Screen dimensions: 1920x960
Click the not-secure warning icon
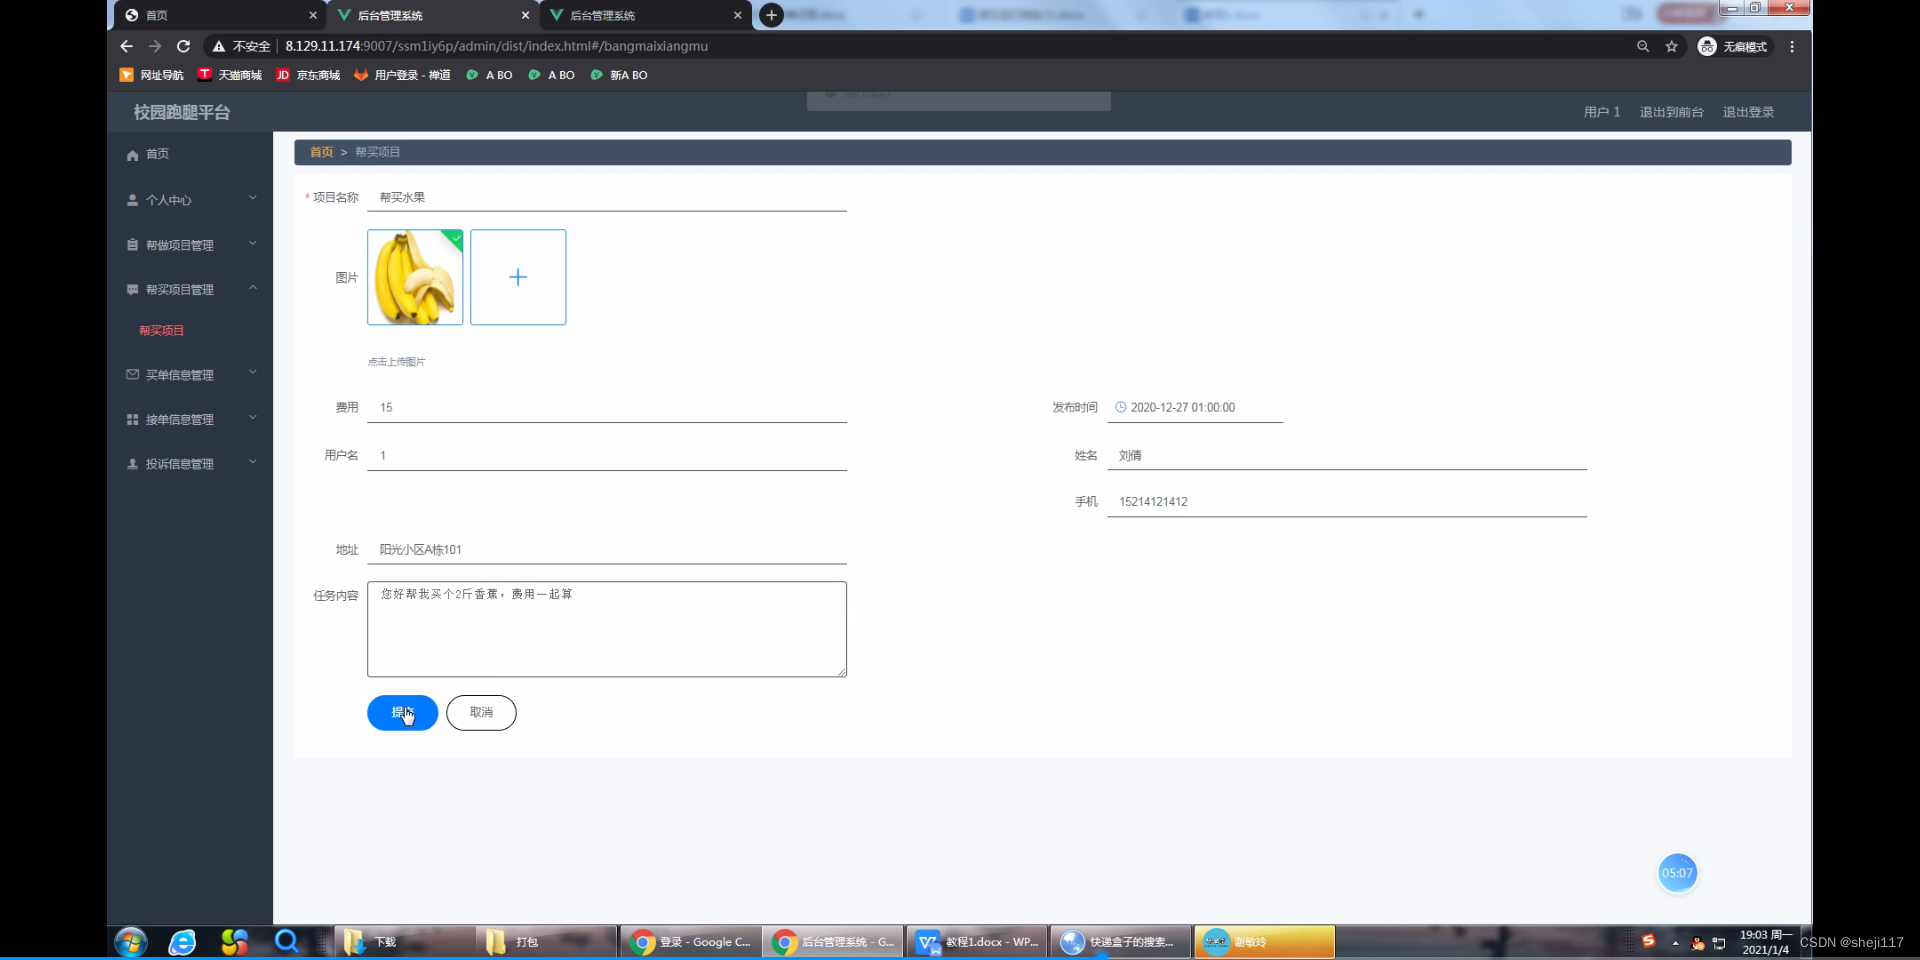[218, 46]
